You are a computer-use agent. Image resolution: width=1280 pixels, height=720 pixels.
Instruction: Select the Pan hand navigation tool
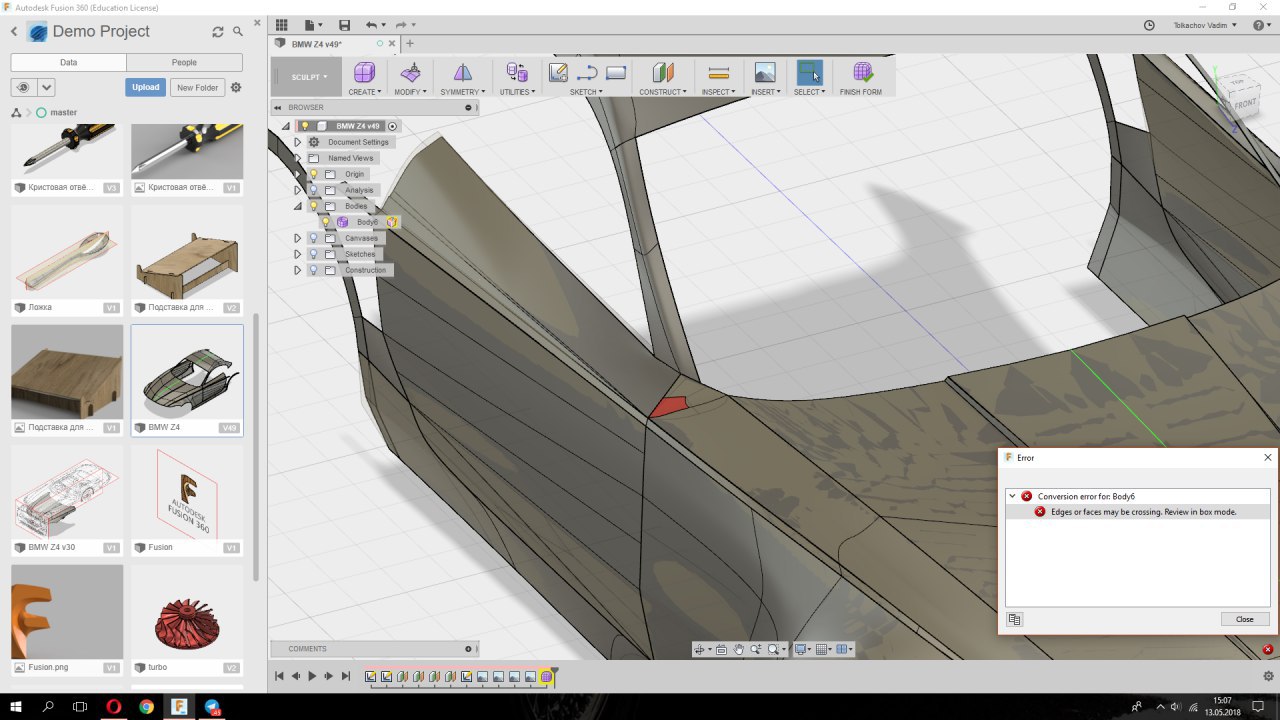(738, 649)
